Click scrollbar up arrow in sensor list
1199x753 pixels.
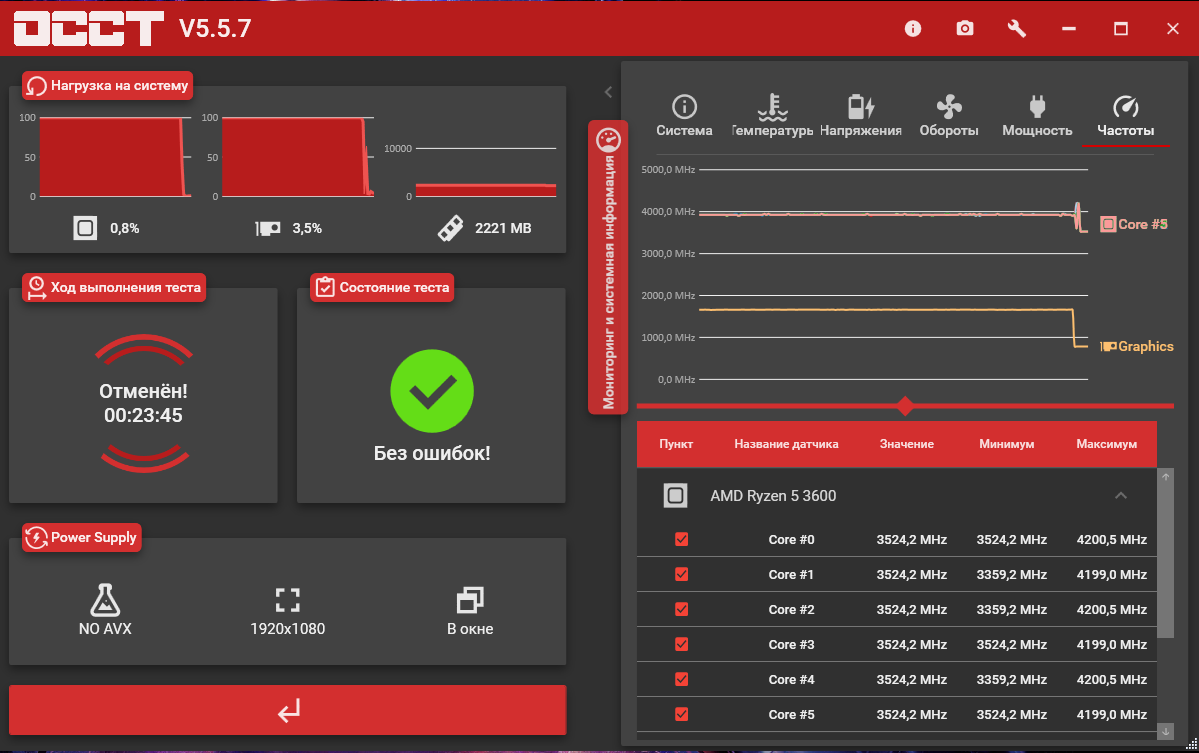(x=1165, y=476)
